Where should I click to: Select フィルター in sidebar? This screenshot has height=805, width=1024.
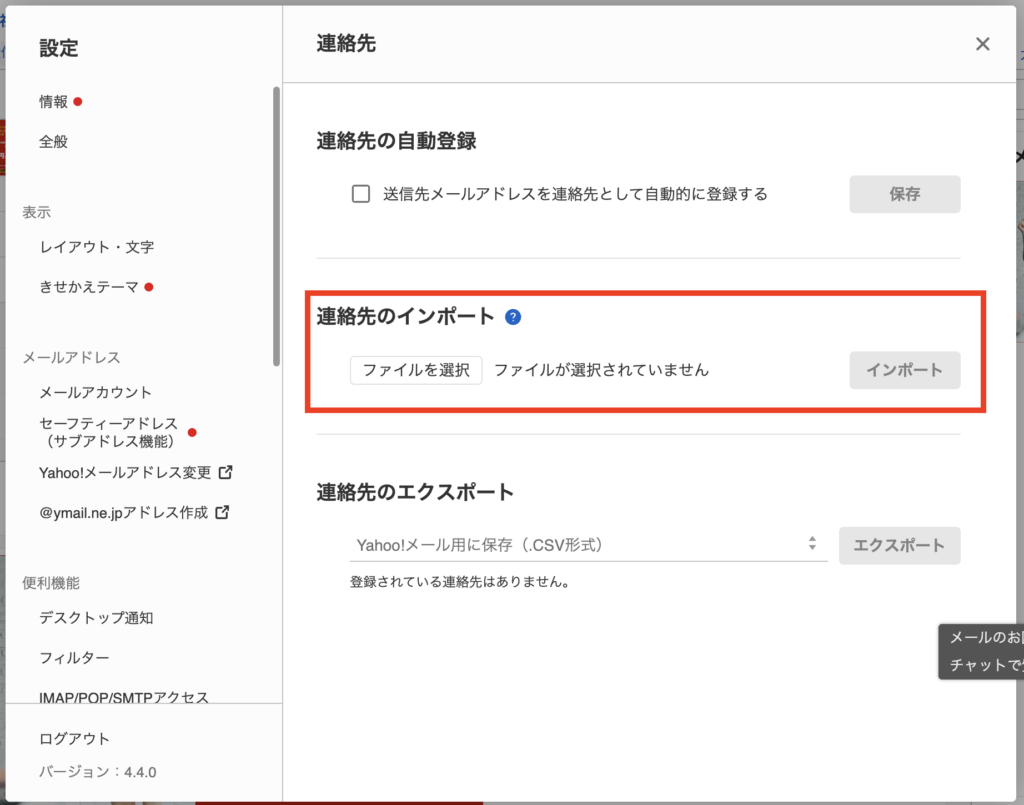pyautogui.click(x=74, y=658)
